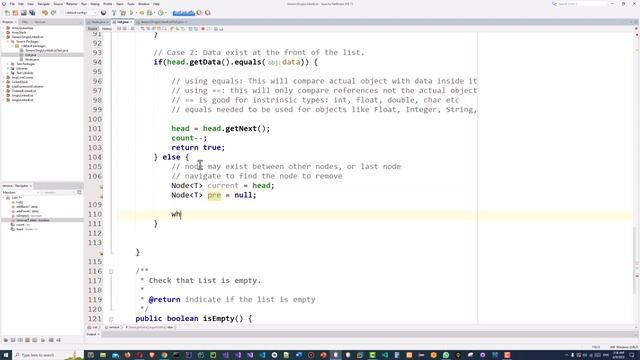640x360 pixels.
Task: Click the 'return true;' code line
Action: (198, 148)
